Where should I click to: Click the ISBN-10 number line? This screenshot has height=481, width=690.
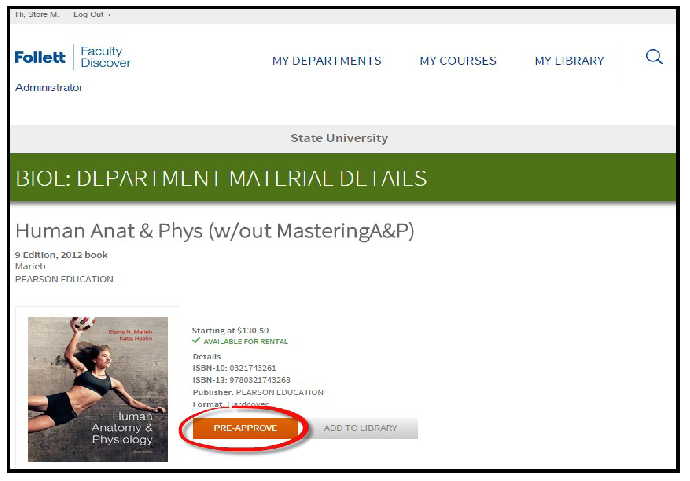pyautogui.click(x=234, y=368)
